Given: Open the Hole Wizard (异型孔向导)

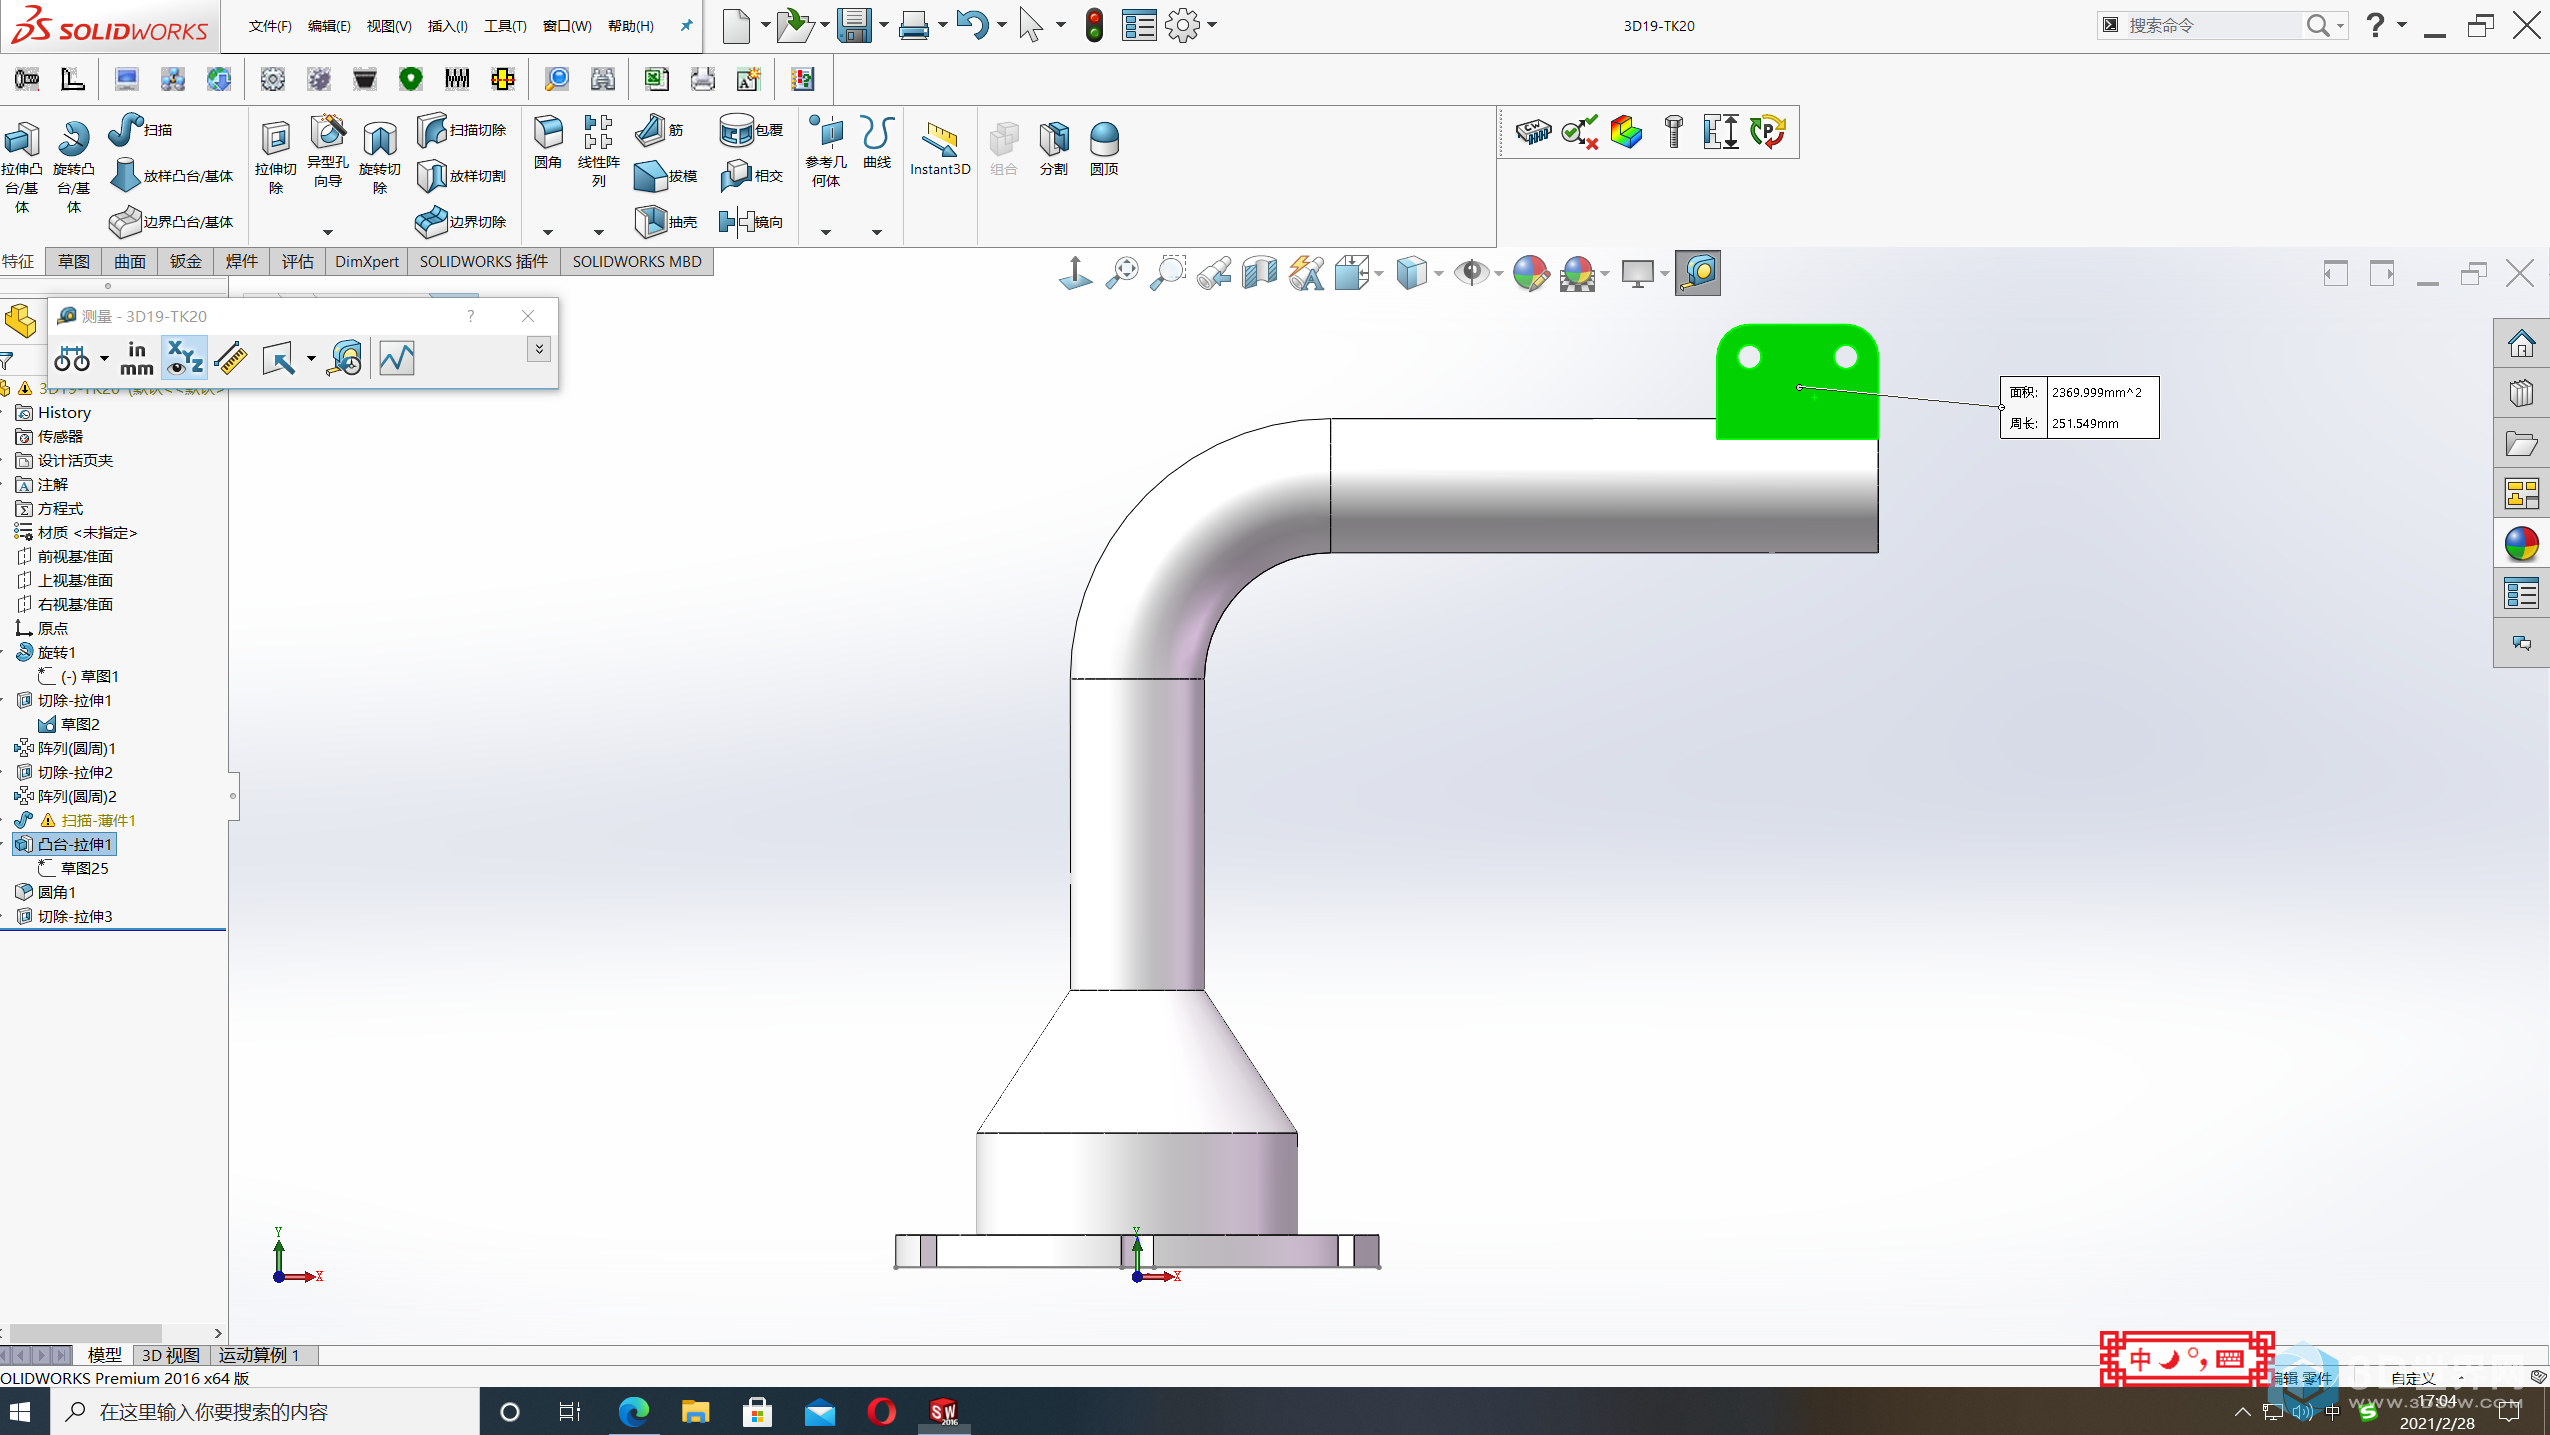Looking at the screenshot, I should (328, 152).
